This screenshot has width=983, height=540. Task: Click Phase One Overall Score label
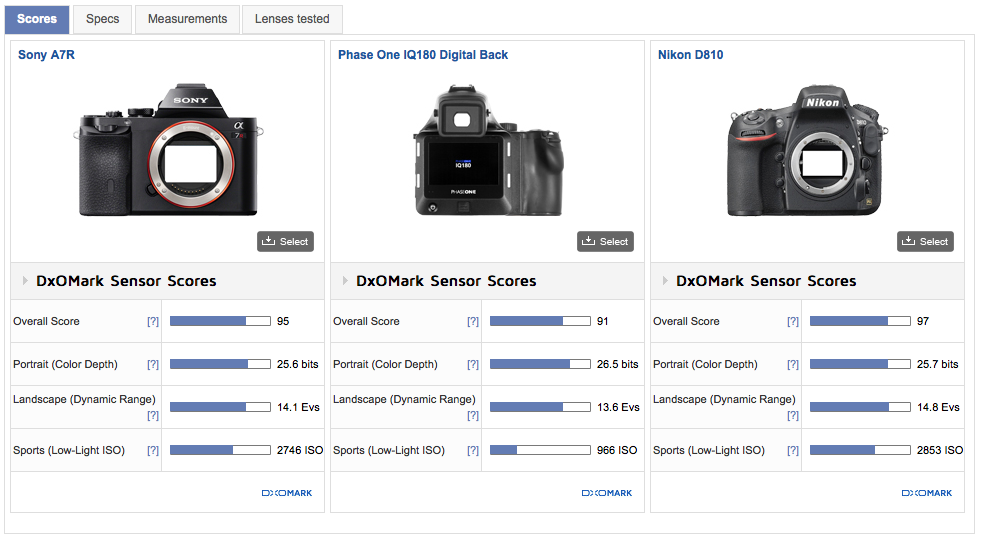click(366, 321)
